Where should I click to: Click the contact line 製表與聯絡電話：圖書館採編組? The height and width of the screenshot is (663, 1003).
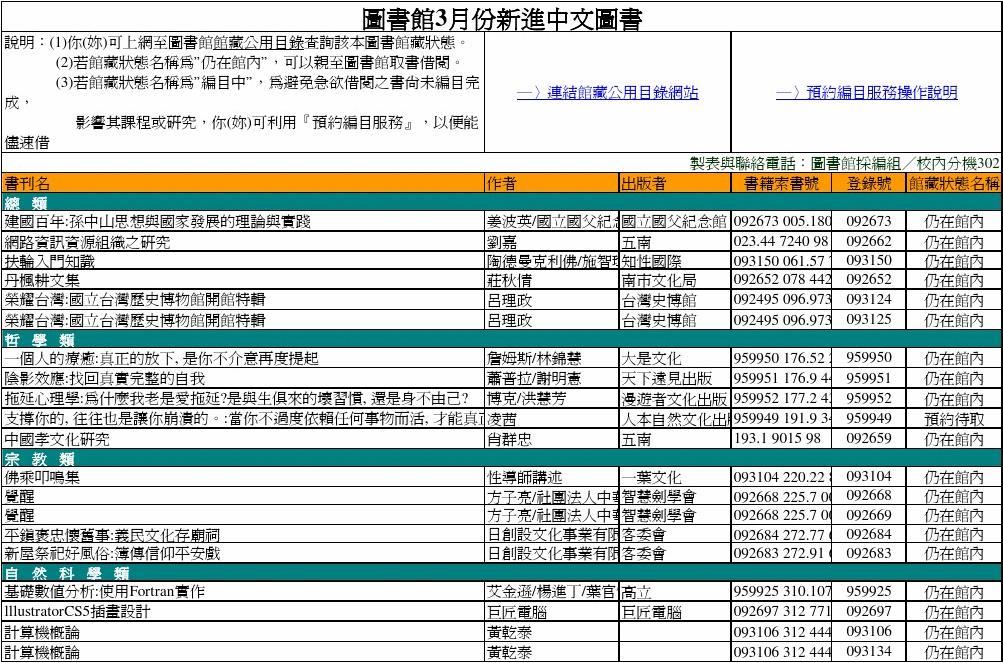[845, 163]
